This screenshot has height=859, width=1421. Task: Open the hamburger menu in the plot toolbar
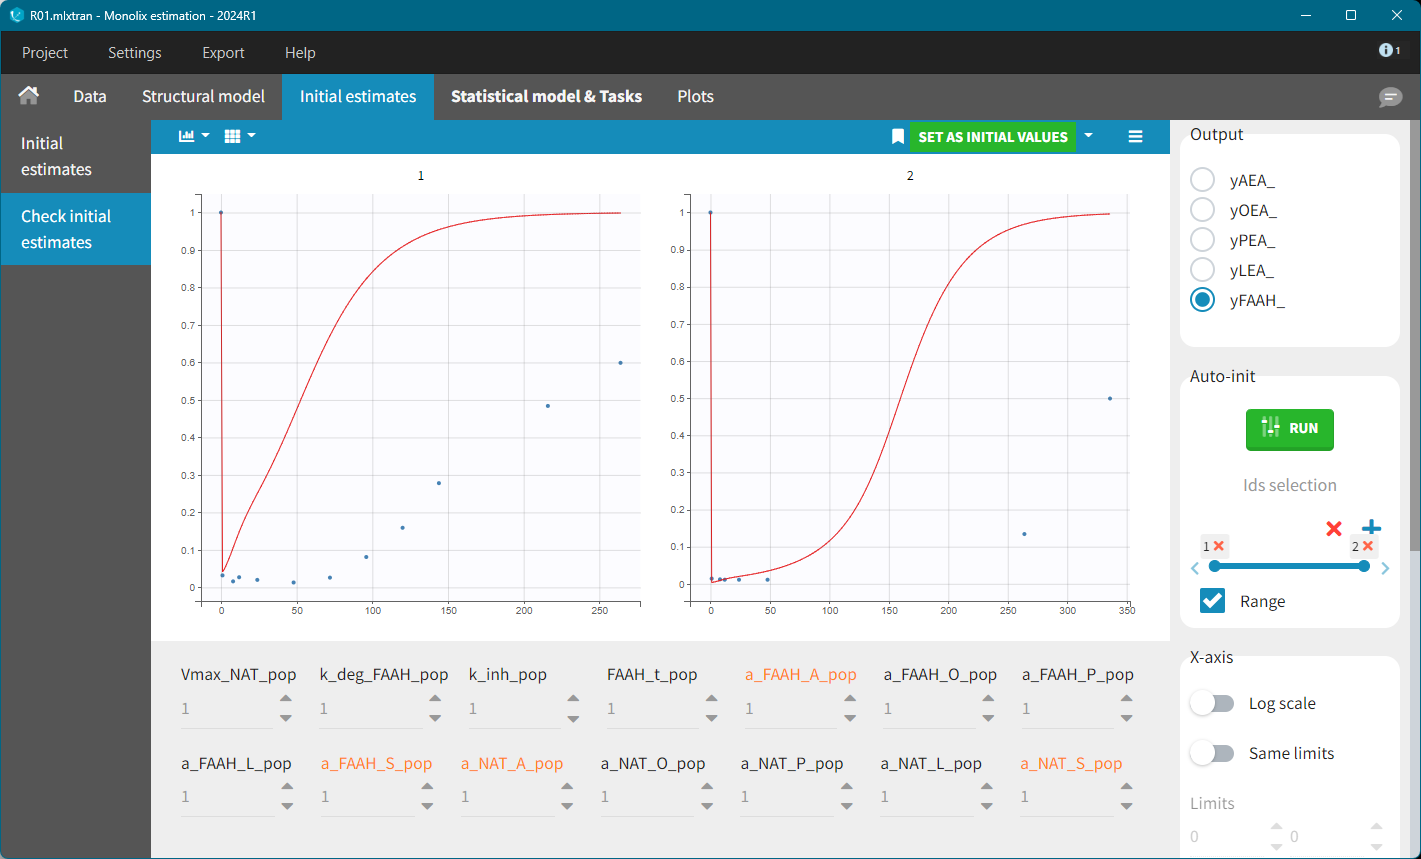coord(1135,137)
